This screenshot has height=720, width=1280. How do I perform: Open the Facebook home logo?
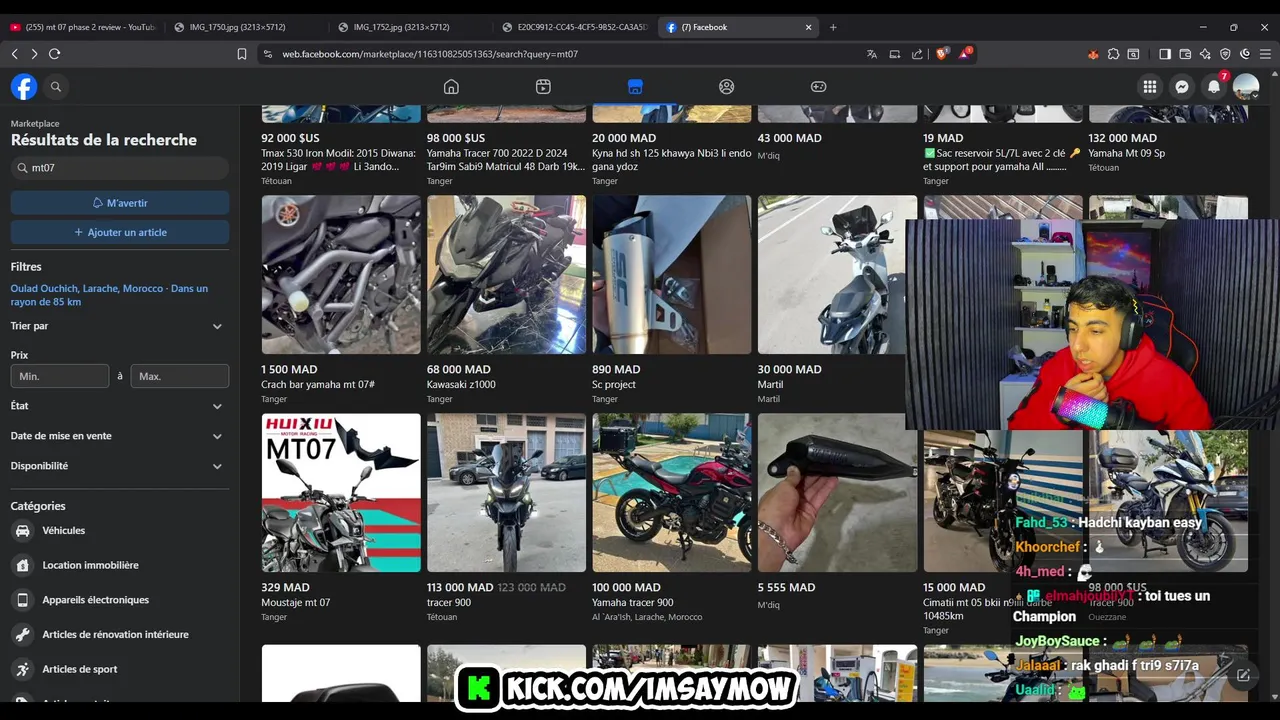24,87
